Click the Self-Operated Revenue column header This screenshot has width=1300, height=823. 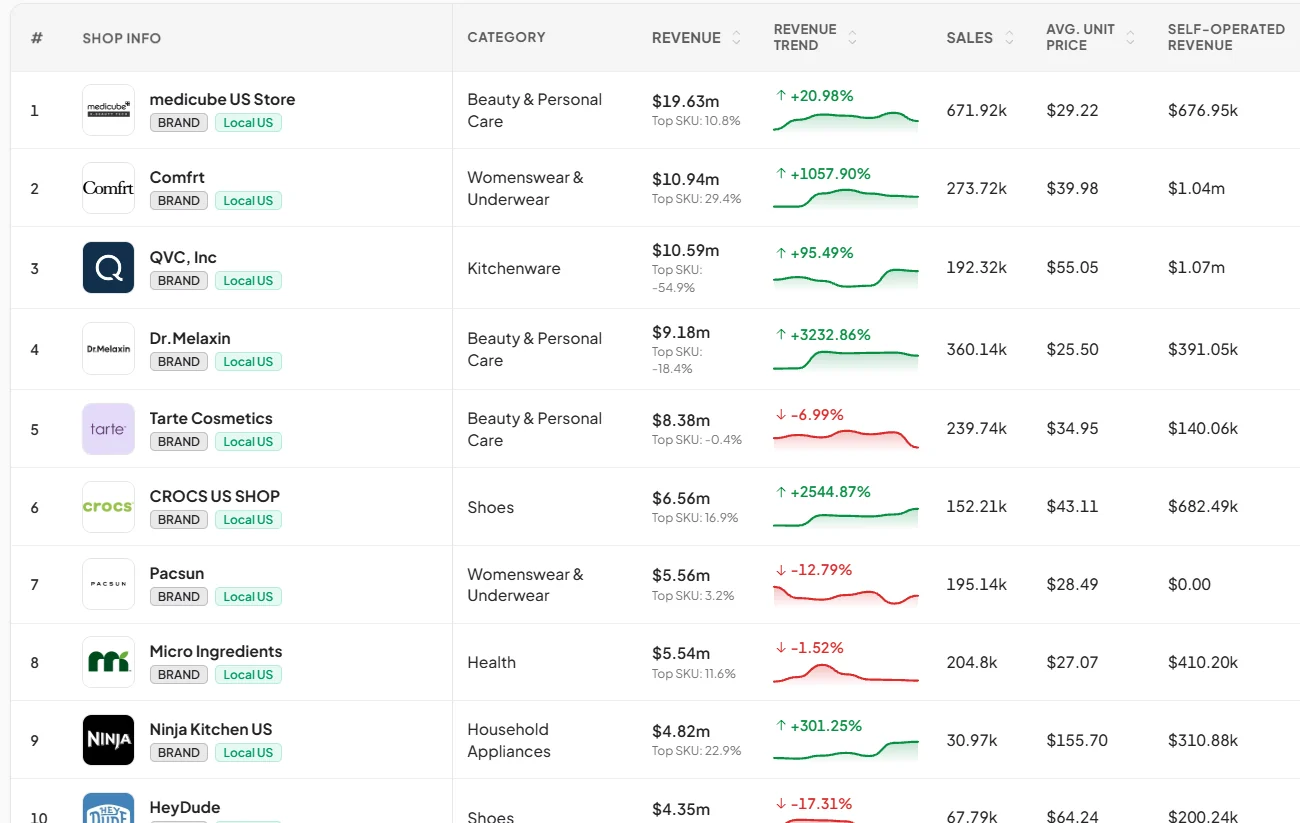(1226, 37)
